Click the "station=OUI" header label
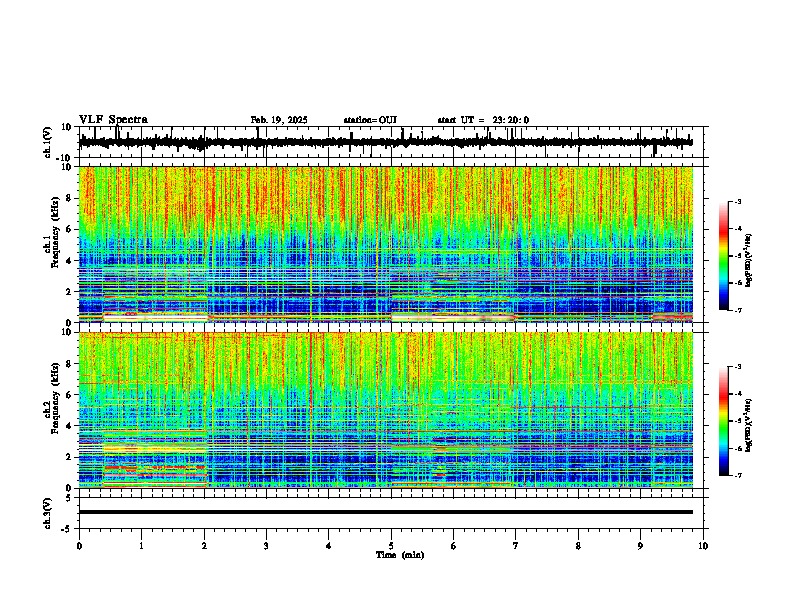 pyautogui.click(x=370, y=120)
